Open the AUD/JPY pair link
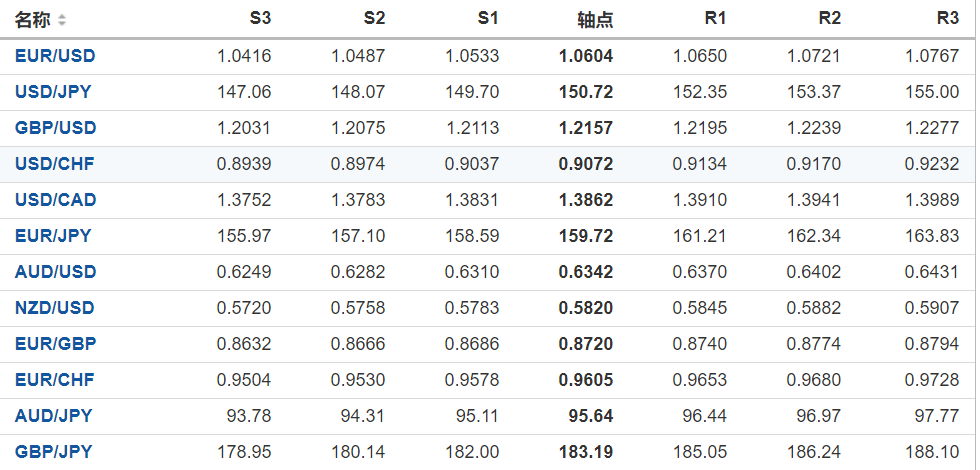 [x=53, y=416]
